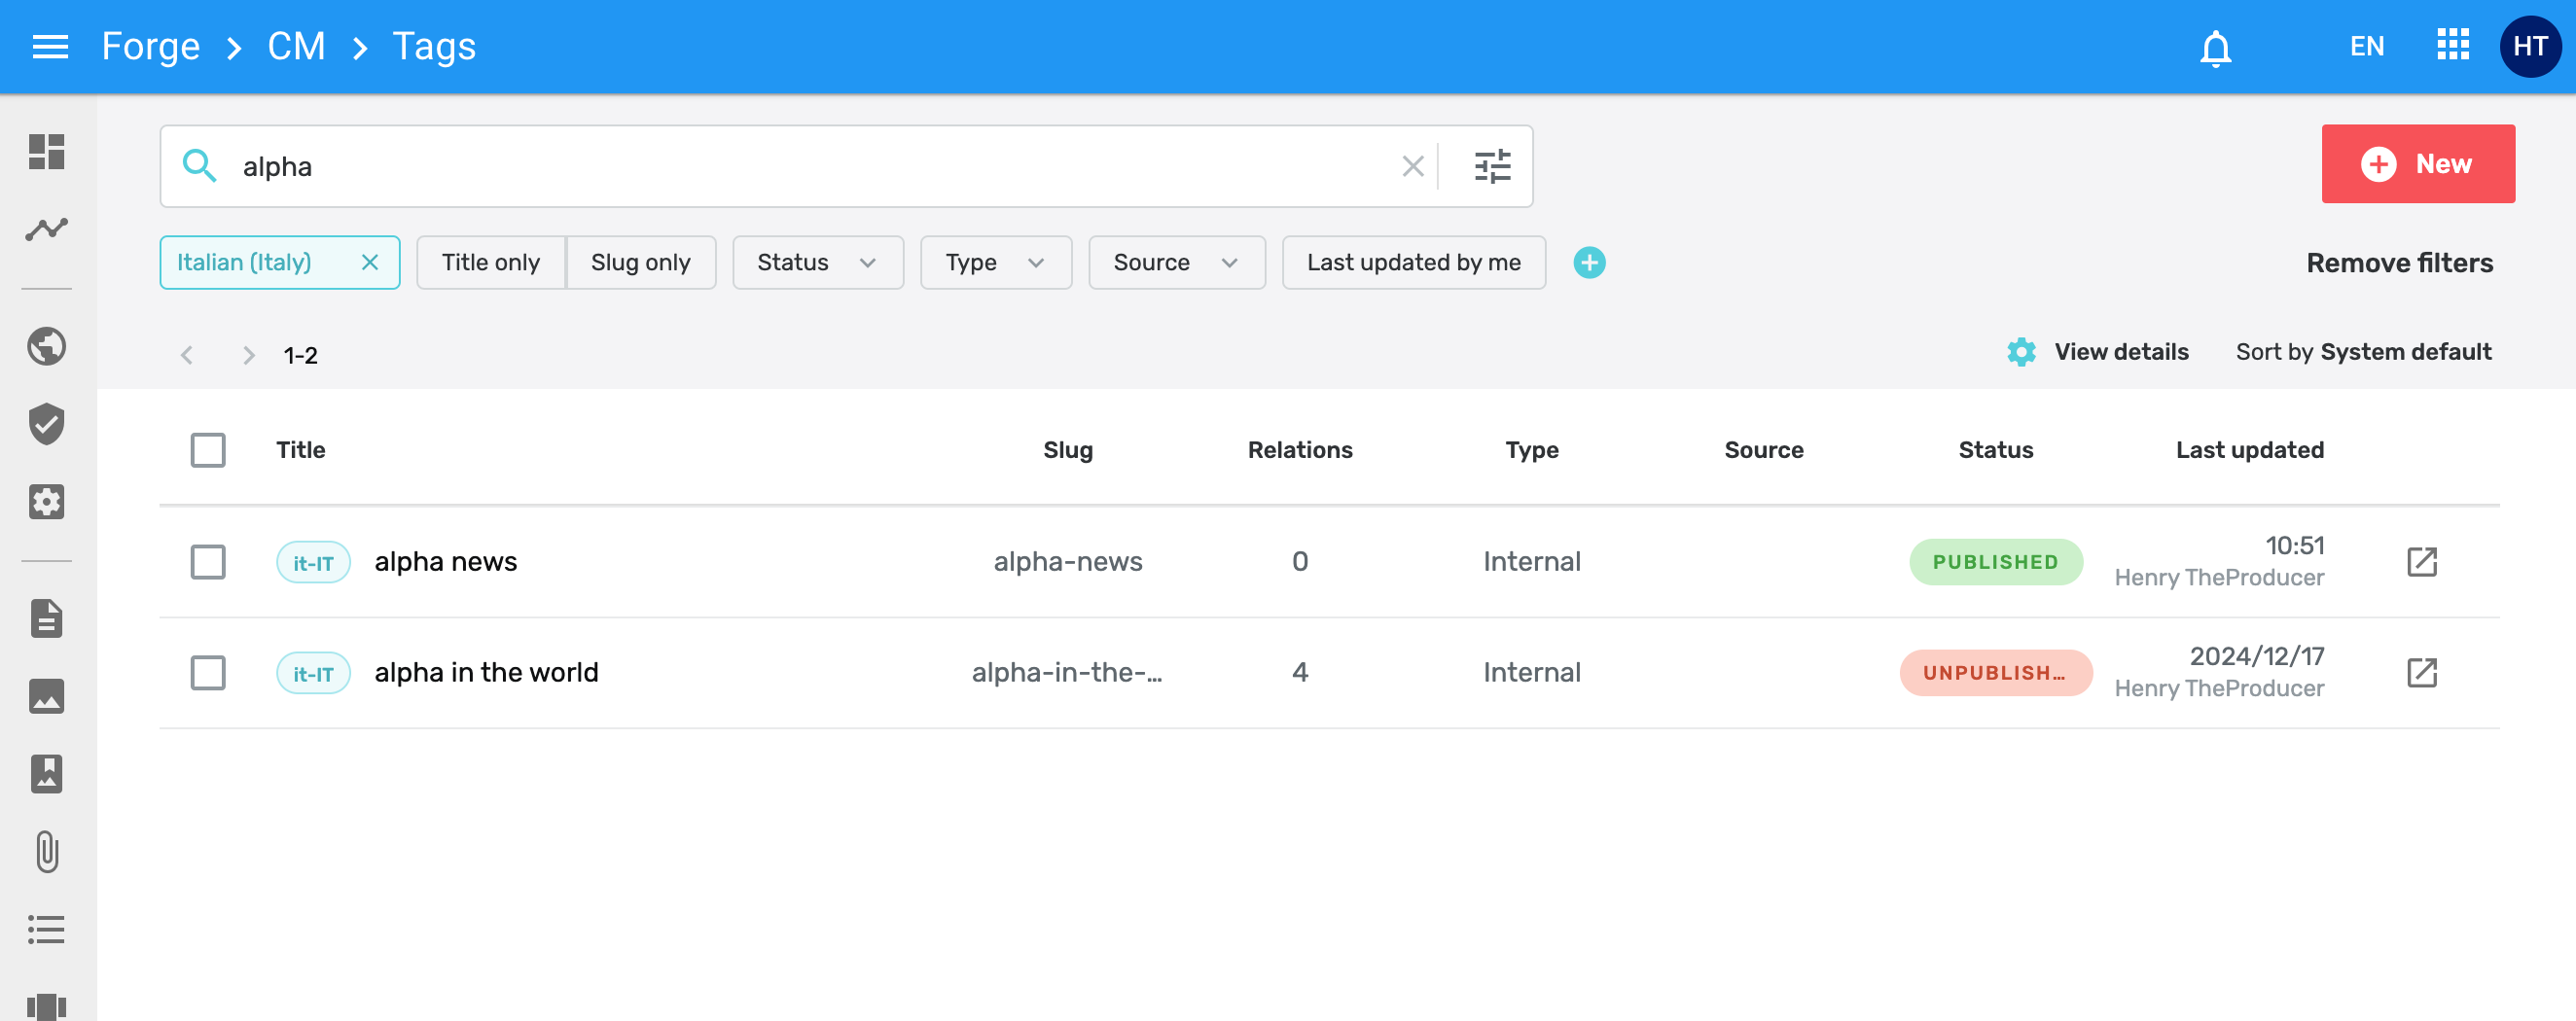This screenshot has width=2576, height=1021.
Task: Click the View details link
Action: point(2121,352)
